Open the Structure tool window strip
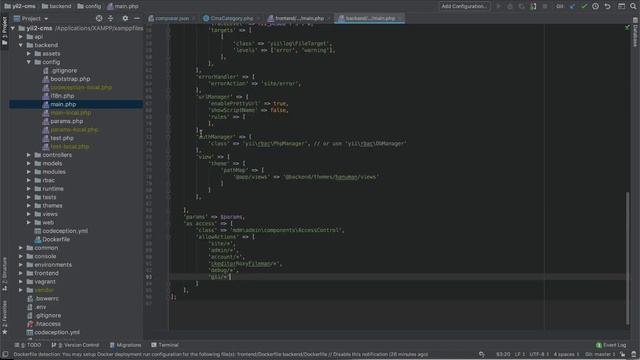This screenshot has height=360, width=640. [4, 274]
